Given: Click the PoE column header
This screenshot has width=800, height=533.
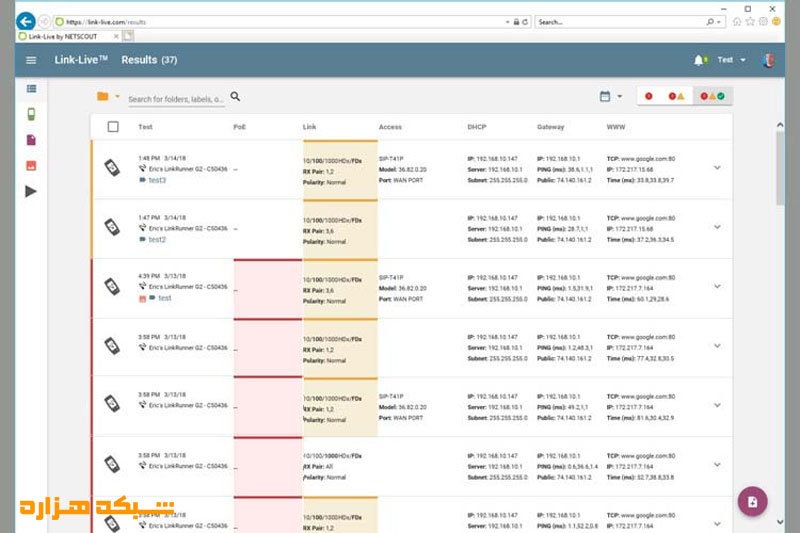Looking at the screenshot, I should coord(239,127).
